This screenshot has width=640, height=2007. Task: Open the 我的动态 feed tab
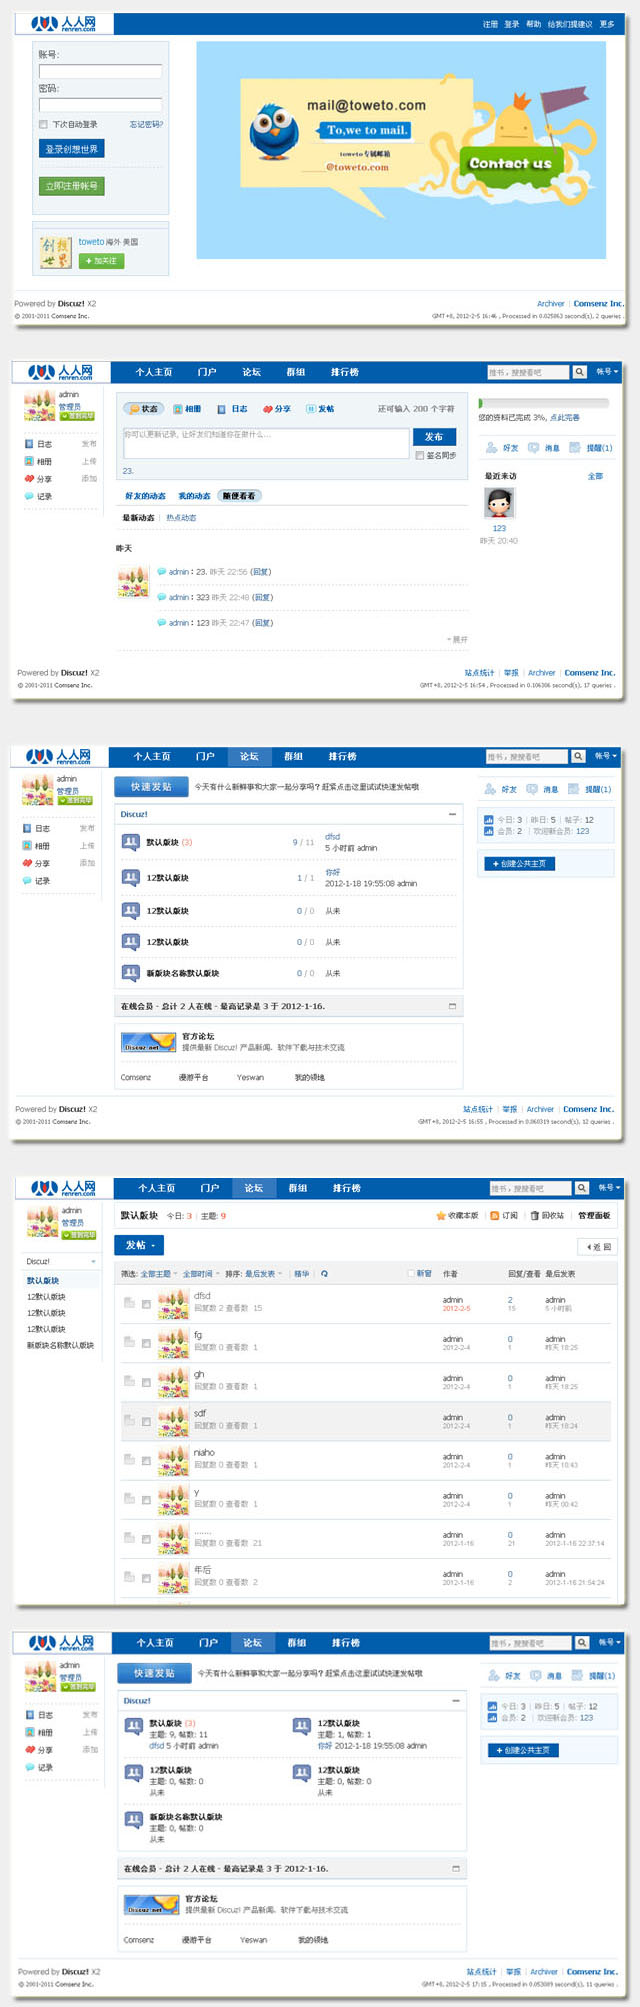pos(194,496)
